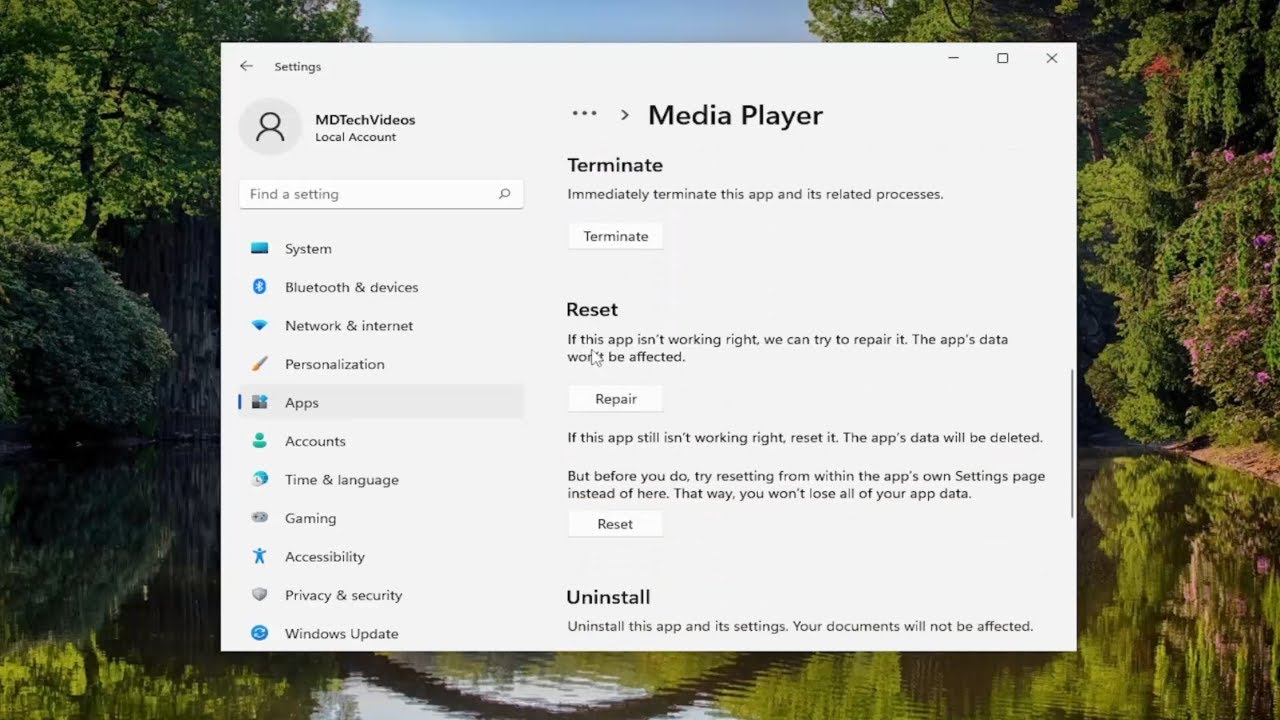Click the Gaming controller icon
This screenshot has width=1280, height=720.
click(x=260, y=518)
